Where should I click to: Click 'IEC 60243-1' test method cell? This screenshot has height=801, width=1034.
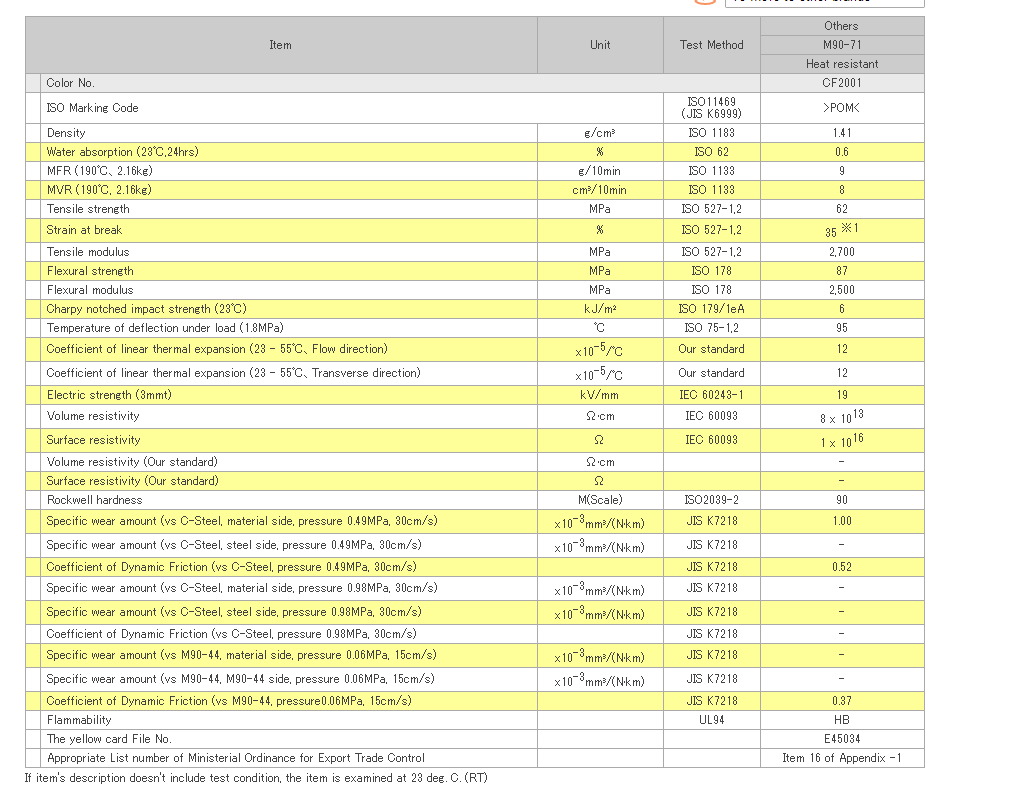pyautogui.click(x=712, y=396)
